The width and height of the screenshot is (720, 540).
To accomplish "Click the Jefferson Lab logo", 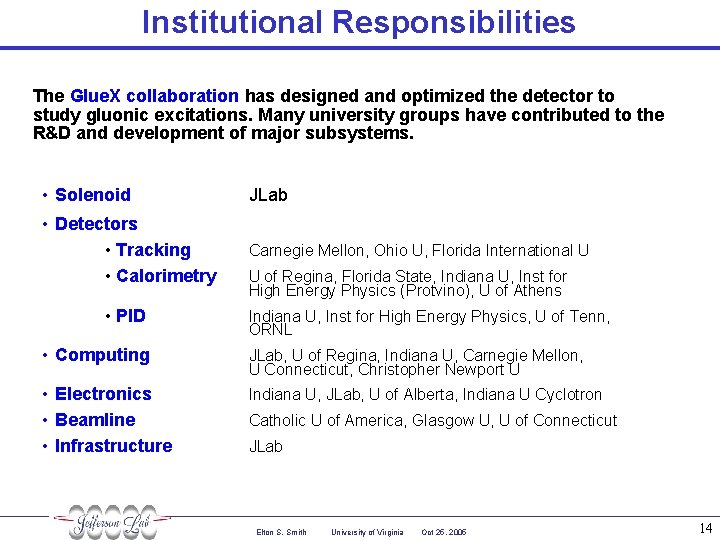I will click(112, 522).
